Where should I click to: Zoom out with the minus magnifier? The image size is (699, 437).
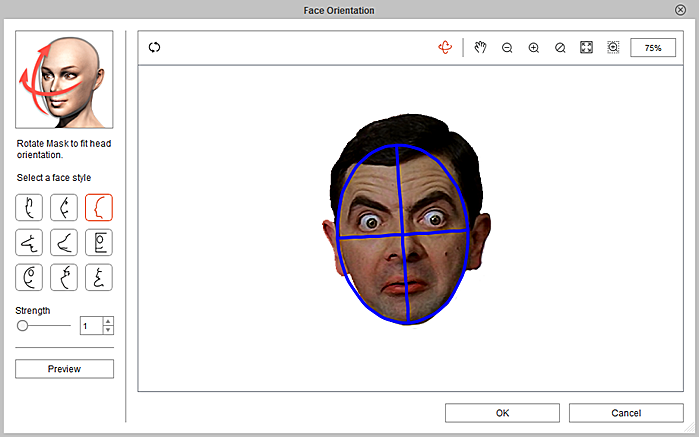[x=507, y=48]
